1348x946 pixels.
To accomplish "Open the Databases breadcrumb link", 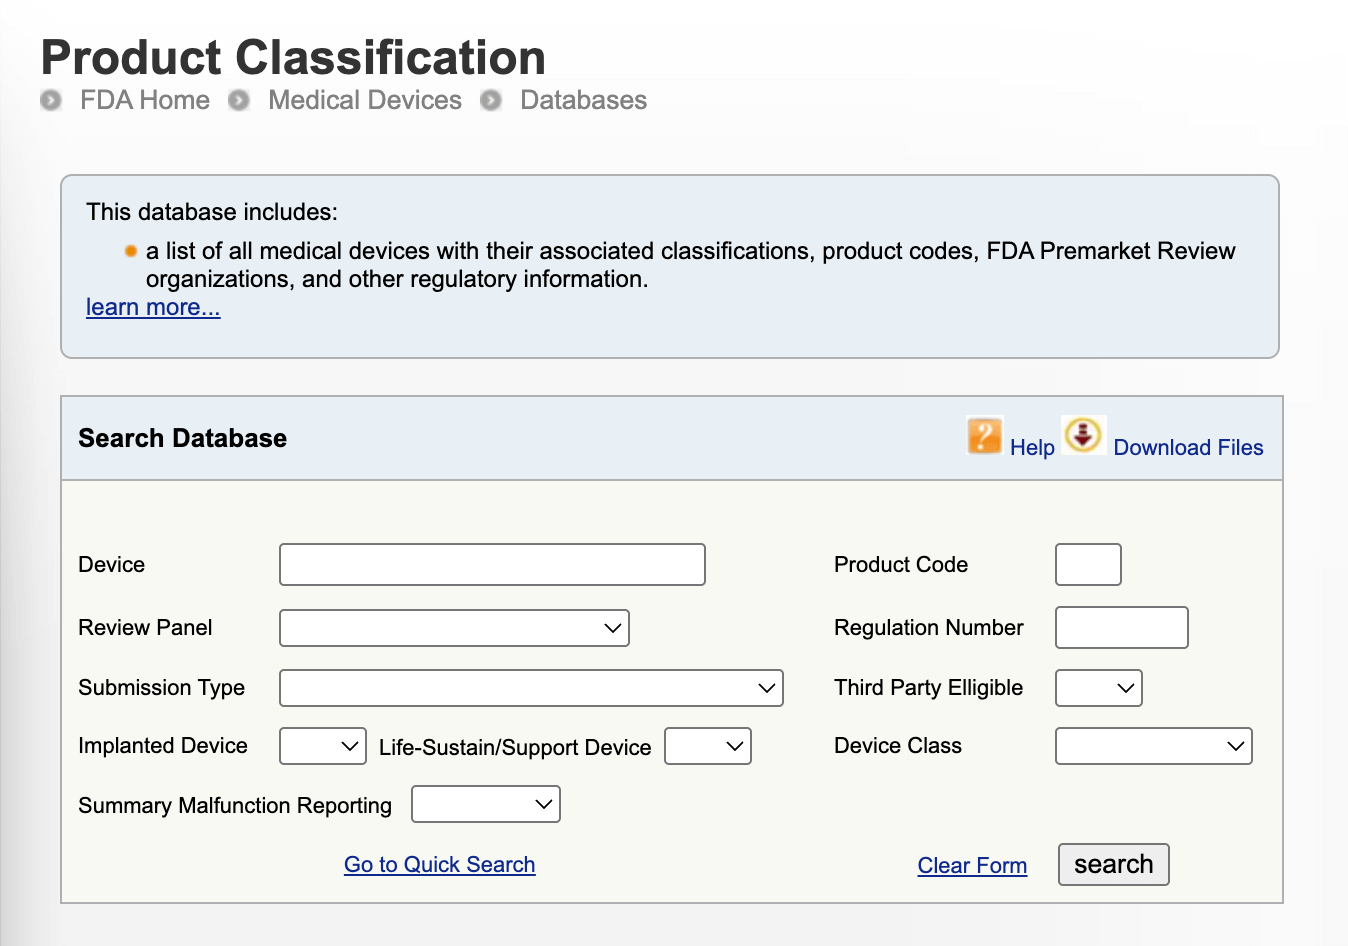I will (583, 101).
